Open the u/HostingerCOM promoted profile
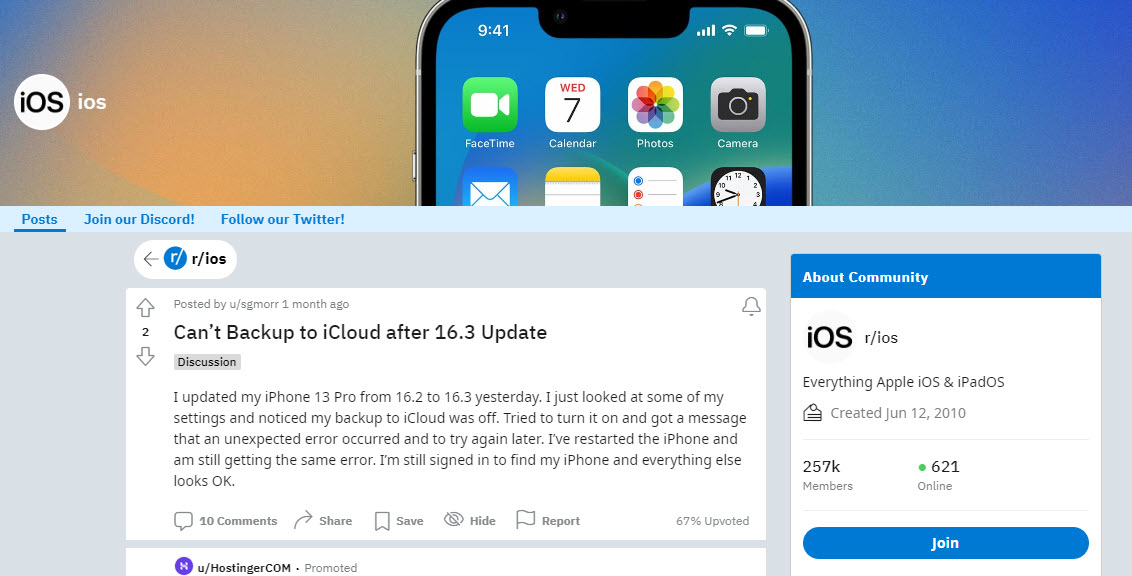 point(244,567)
